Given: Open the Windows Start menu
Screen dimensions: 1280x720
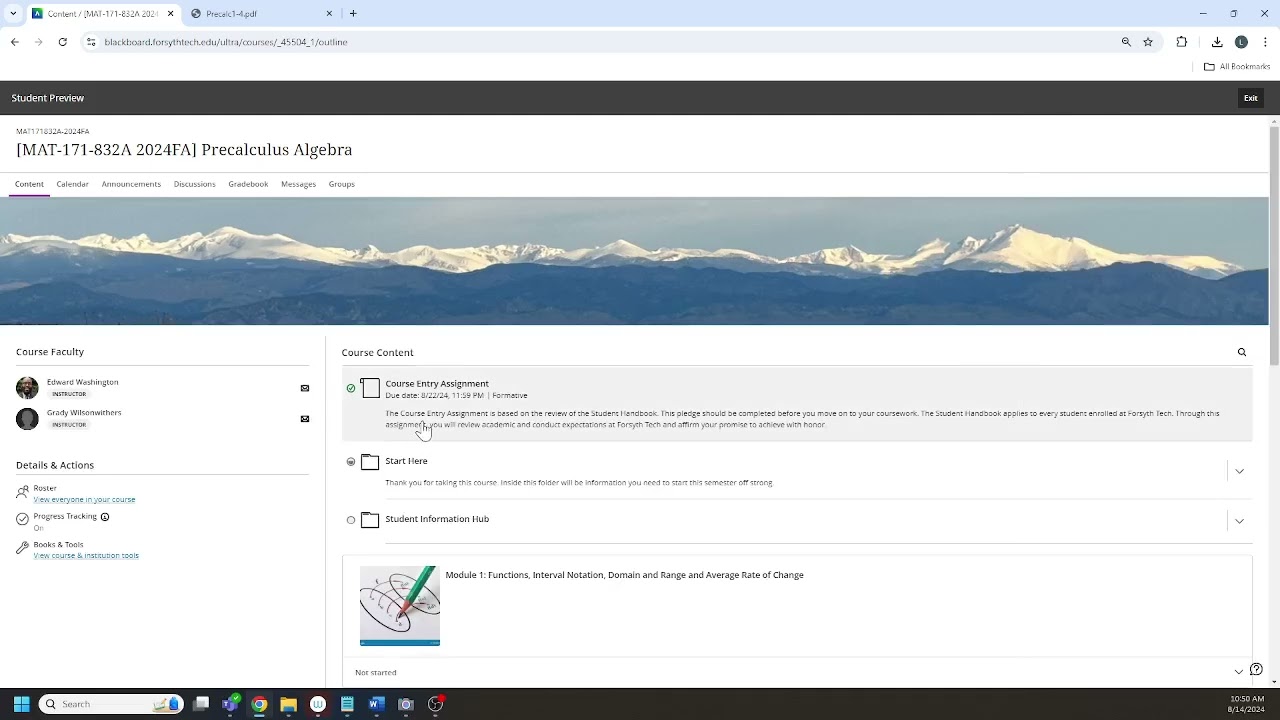Looking at the screenshot, I should [21, 704].
